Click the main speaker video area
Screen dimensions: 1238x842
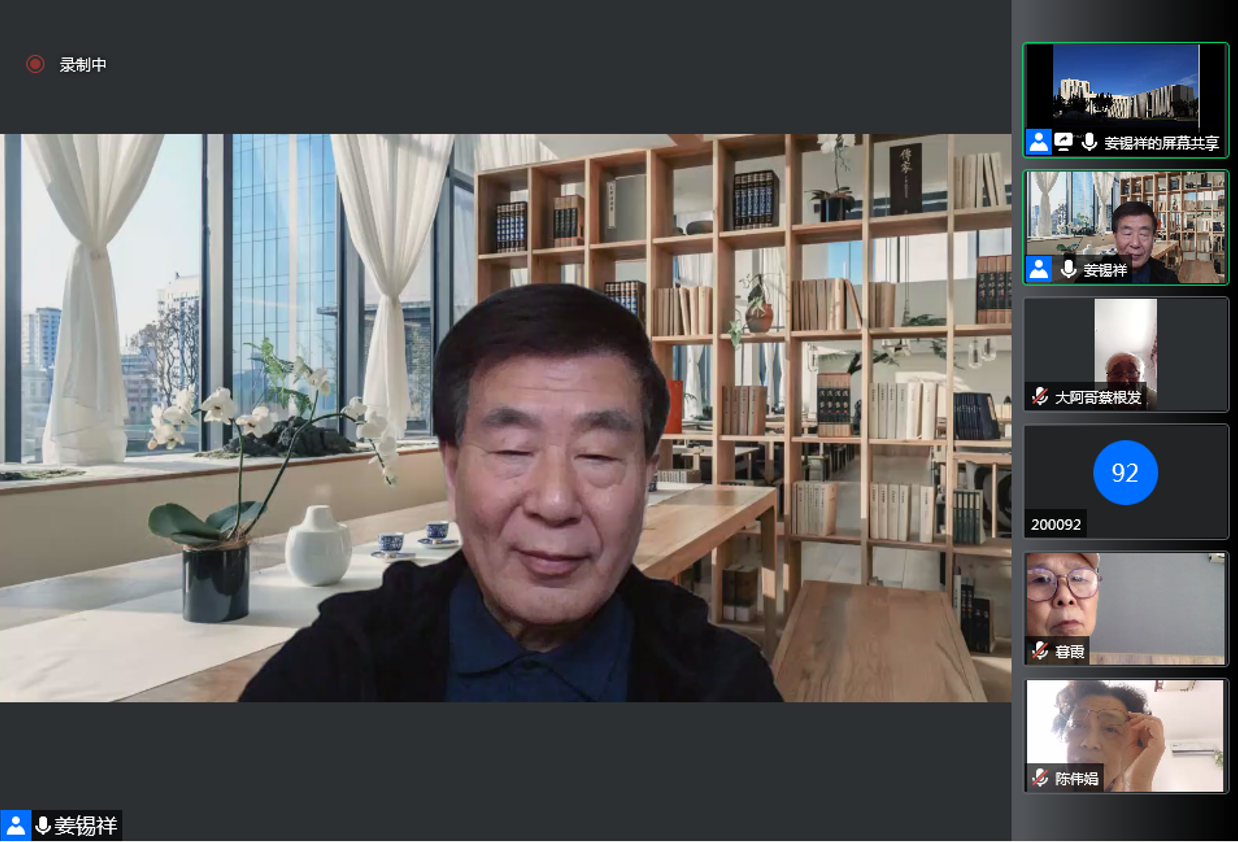[505, 417]
